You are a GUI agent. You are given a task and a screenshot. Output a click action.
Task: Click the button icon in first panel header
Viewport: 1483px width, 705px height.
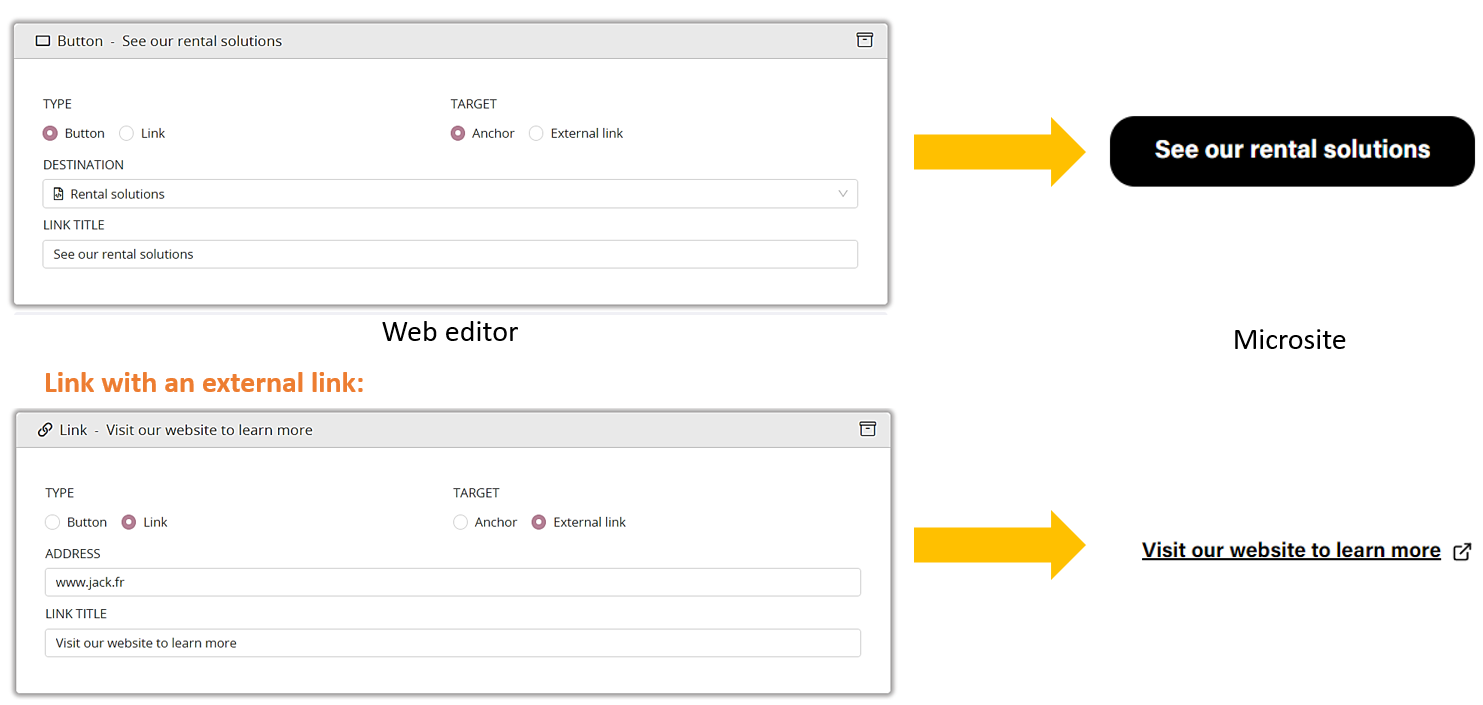(x=43, y=41)
